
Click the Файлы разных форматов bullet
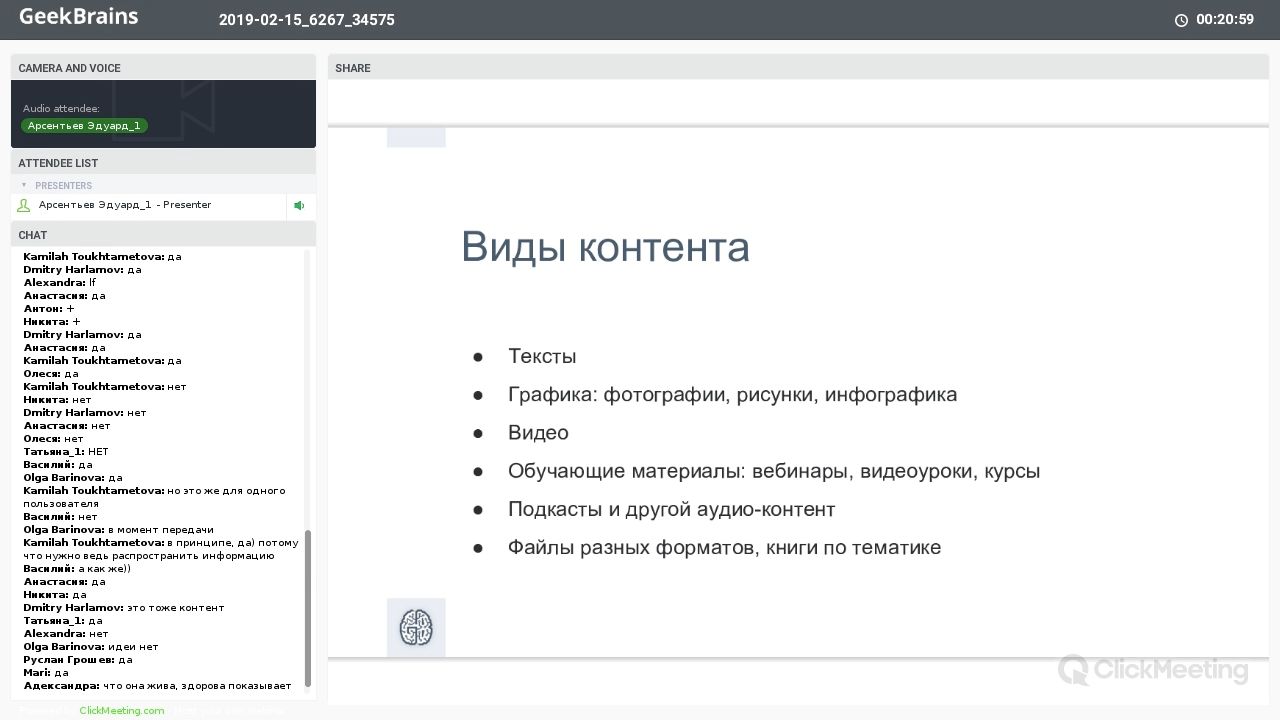coord(724,547)
